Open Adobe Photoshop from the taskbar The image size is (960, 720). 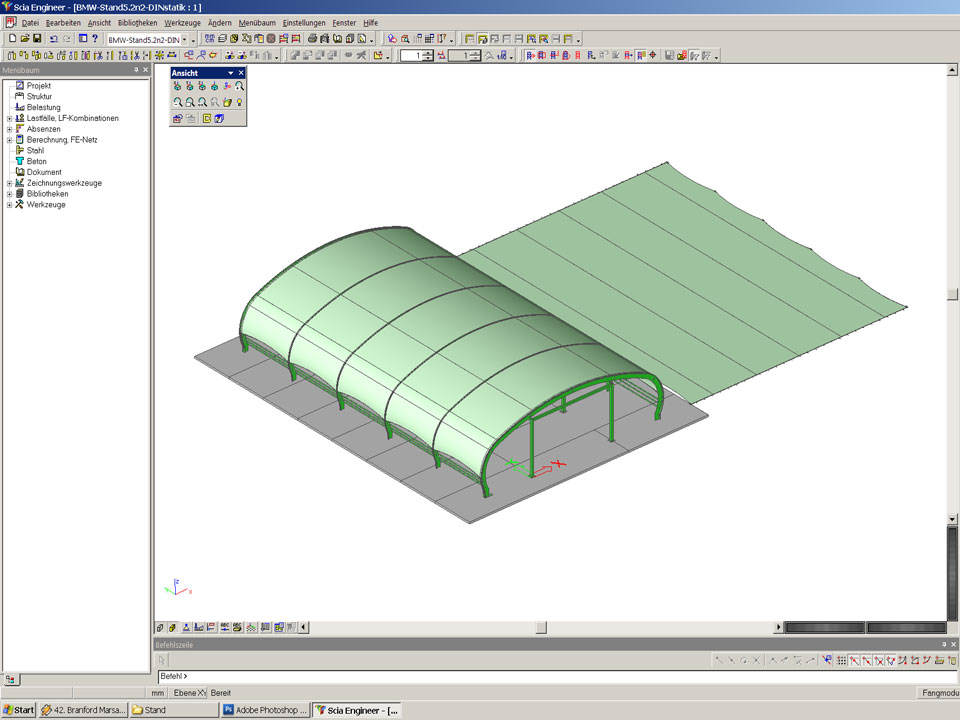coord(264,710)
